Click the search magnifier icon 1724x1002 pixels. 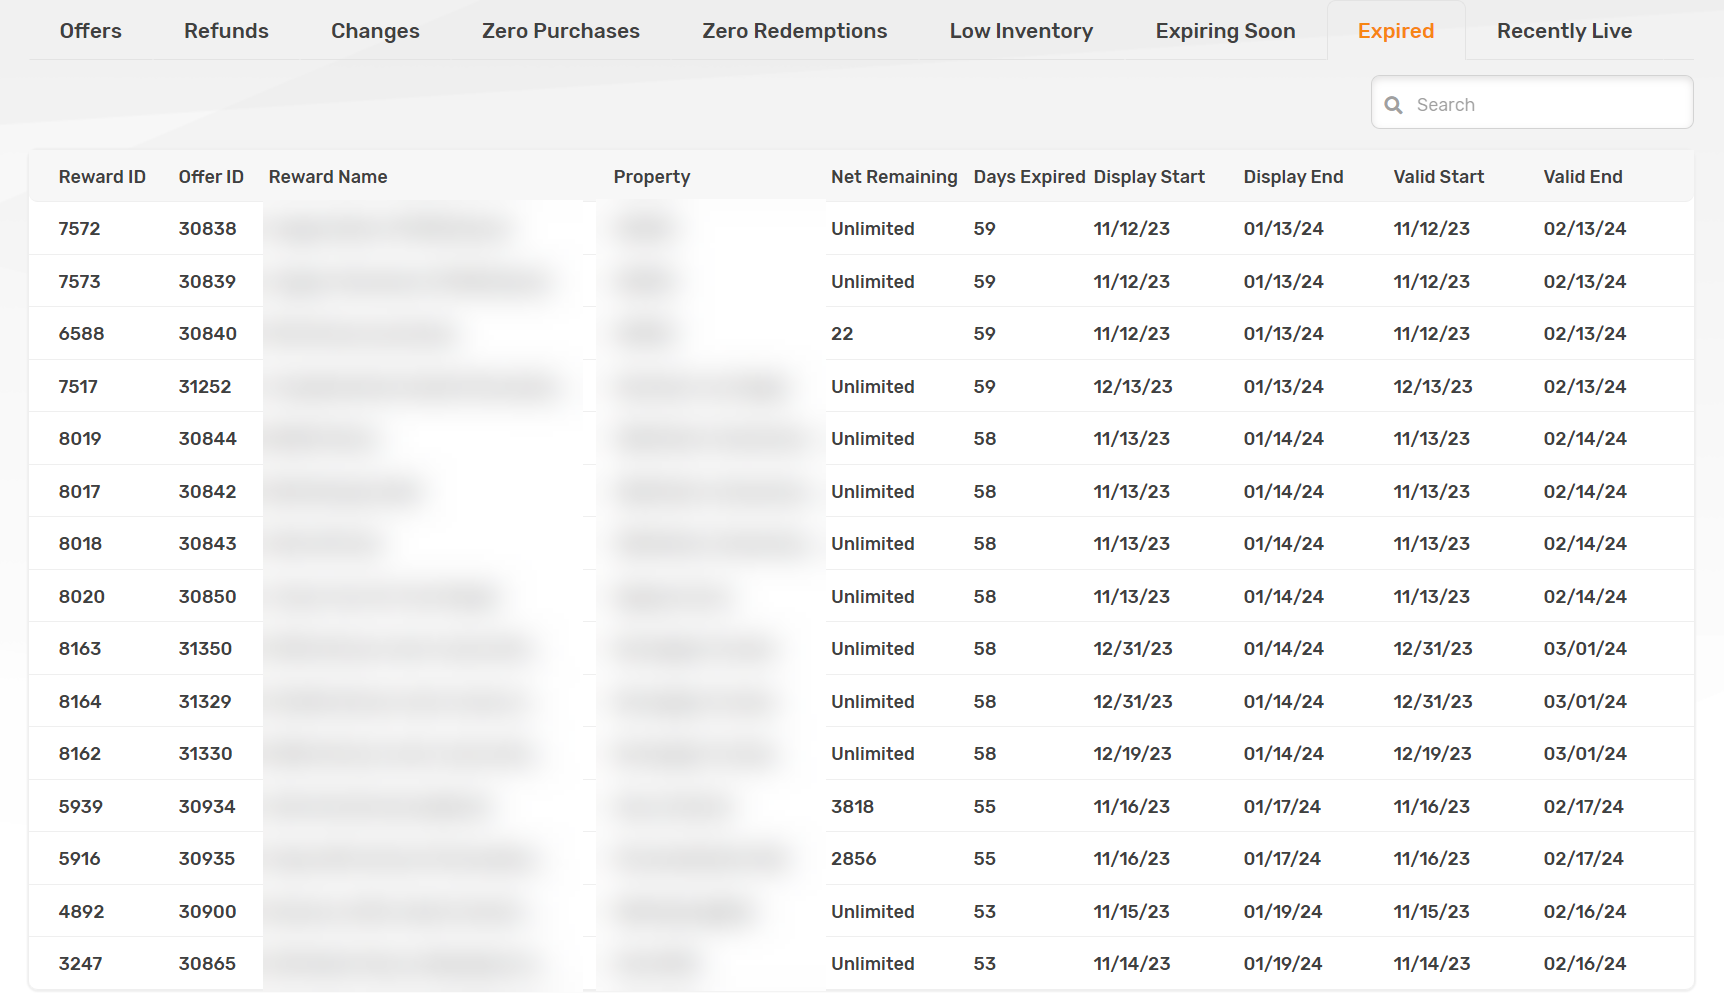pyautogui.click(x=1393, y=105)
